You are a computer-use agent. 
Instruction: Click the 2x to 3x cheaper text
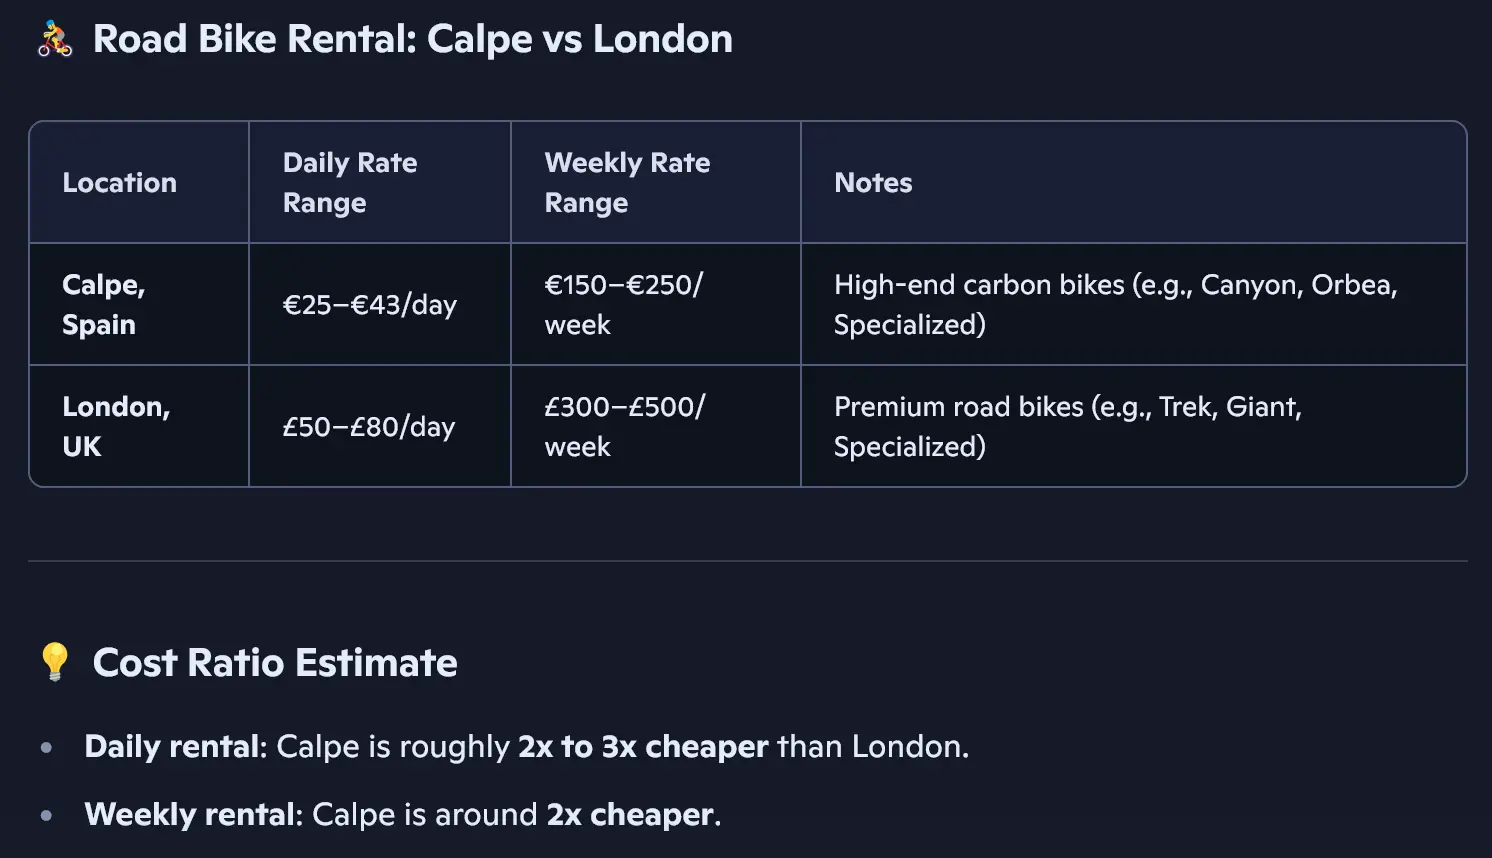pos(642,747)
